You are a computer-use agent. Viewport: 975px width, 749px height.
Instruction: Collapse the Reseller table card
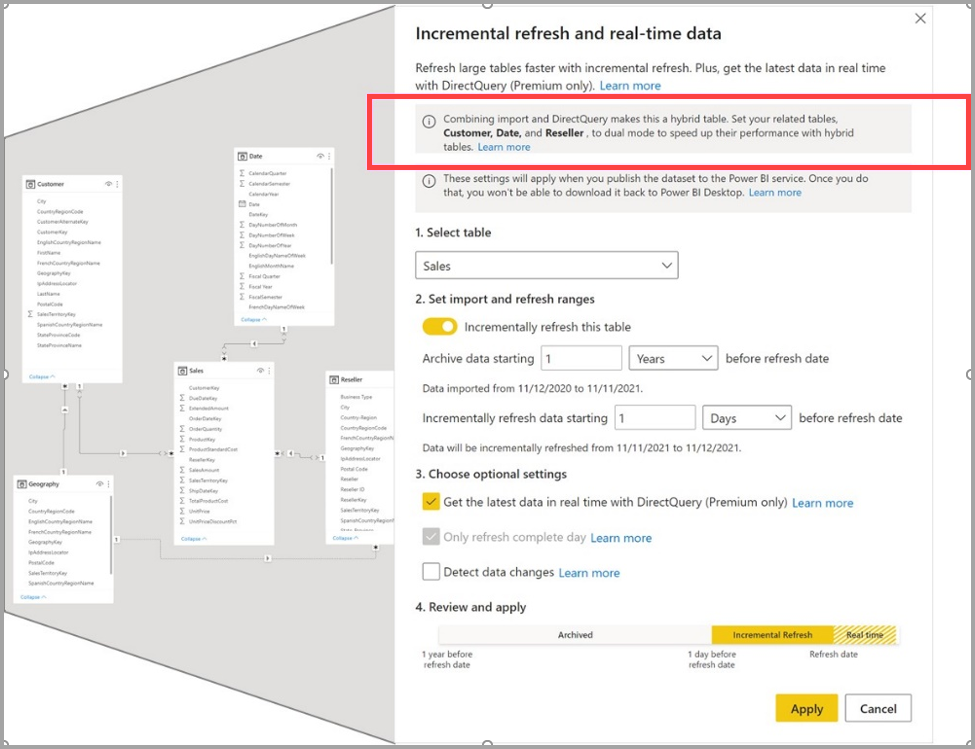pos(345,538)
